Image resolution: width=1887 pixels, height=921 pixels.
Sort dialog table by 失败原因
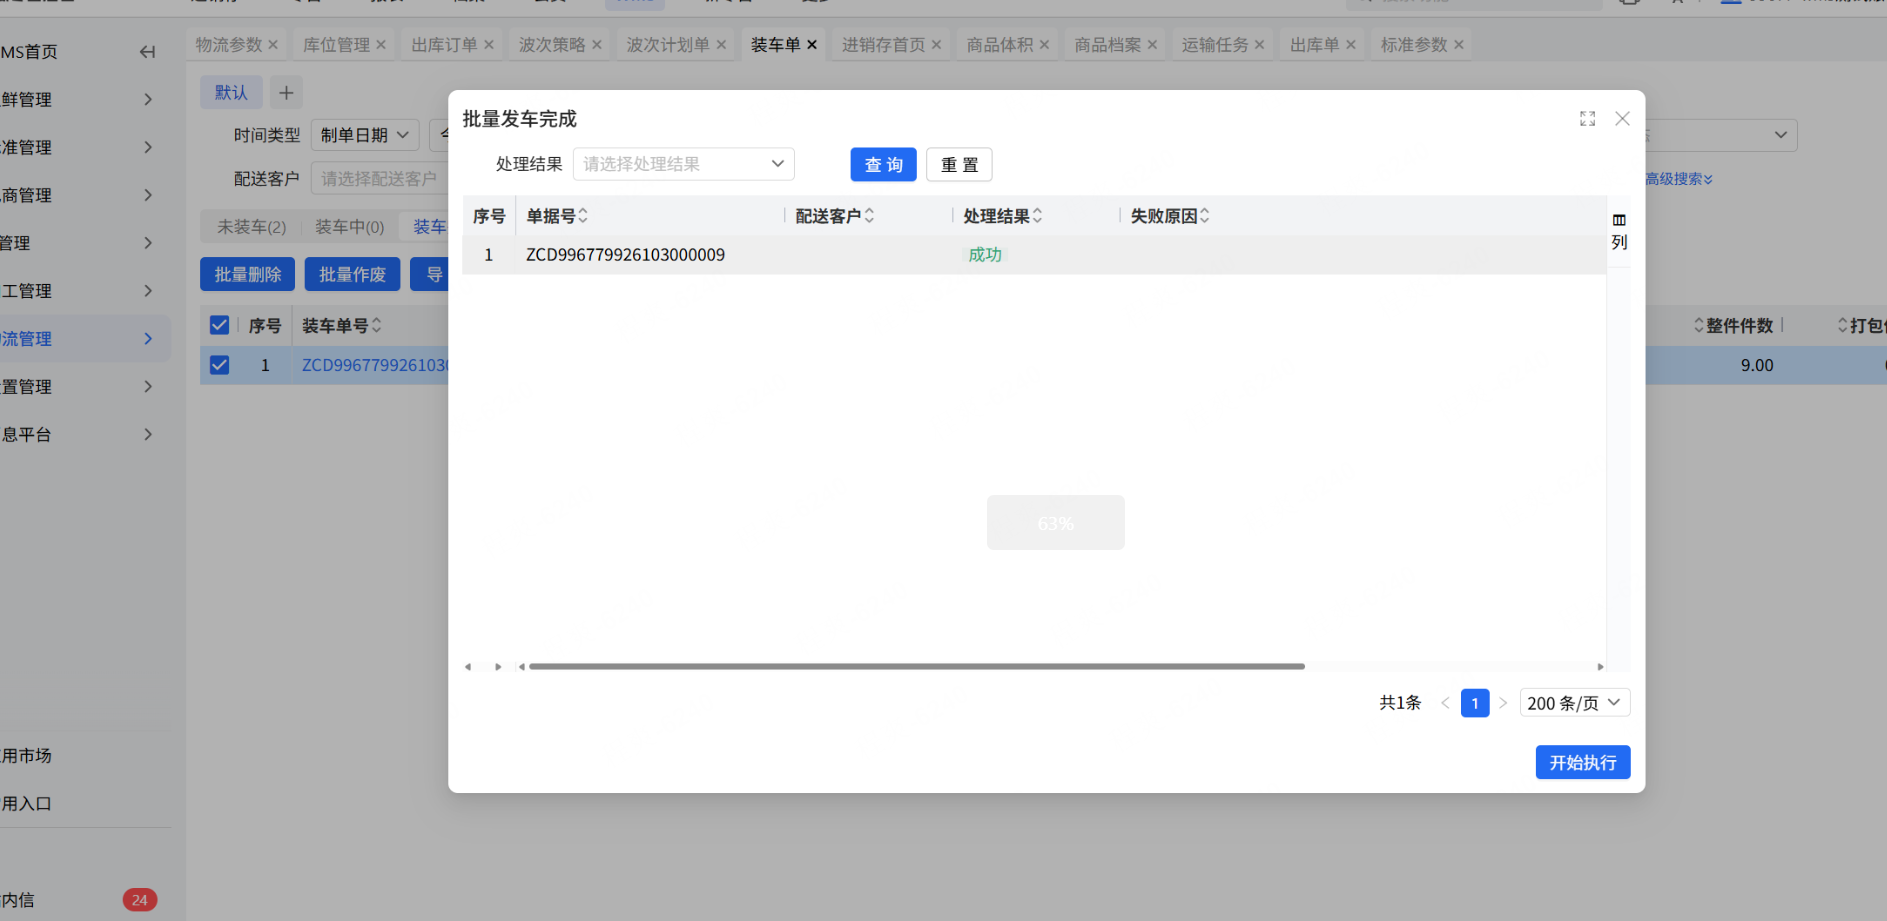(1205, 216)
